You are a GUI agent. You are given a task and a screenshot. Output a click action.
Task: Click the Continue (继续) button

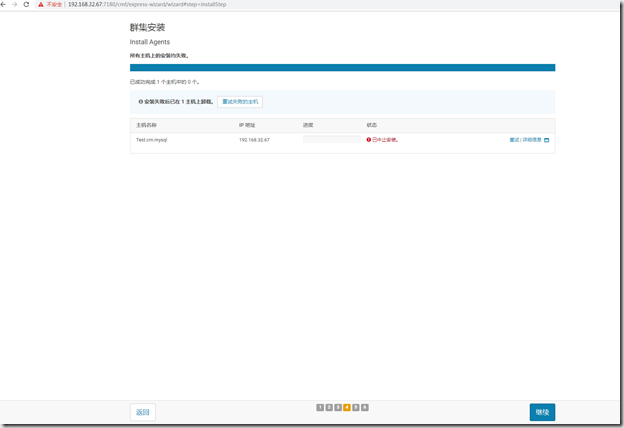[x=542, y=412]
